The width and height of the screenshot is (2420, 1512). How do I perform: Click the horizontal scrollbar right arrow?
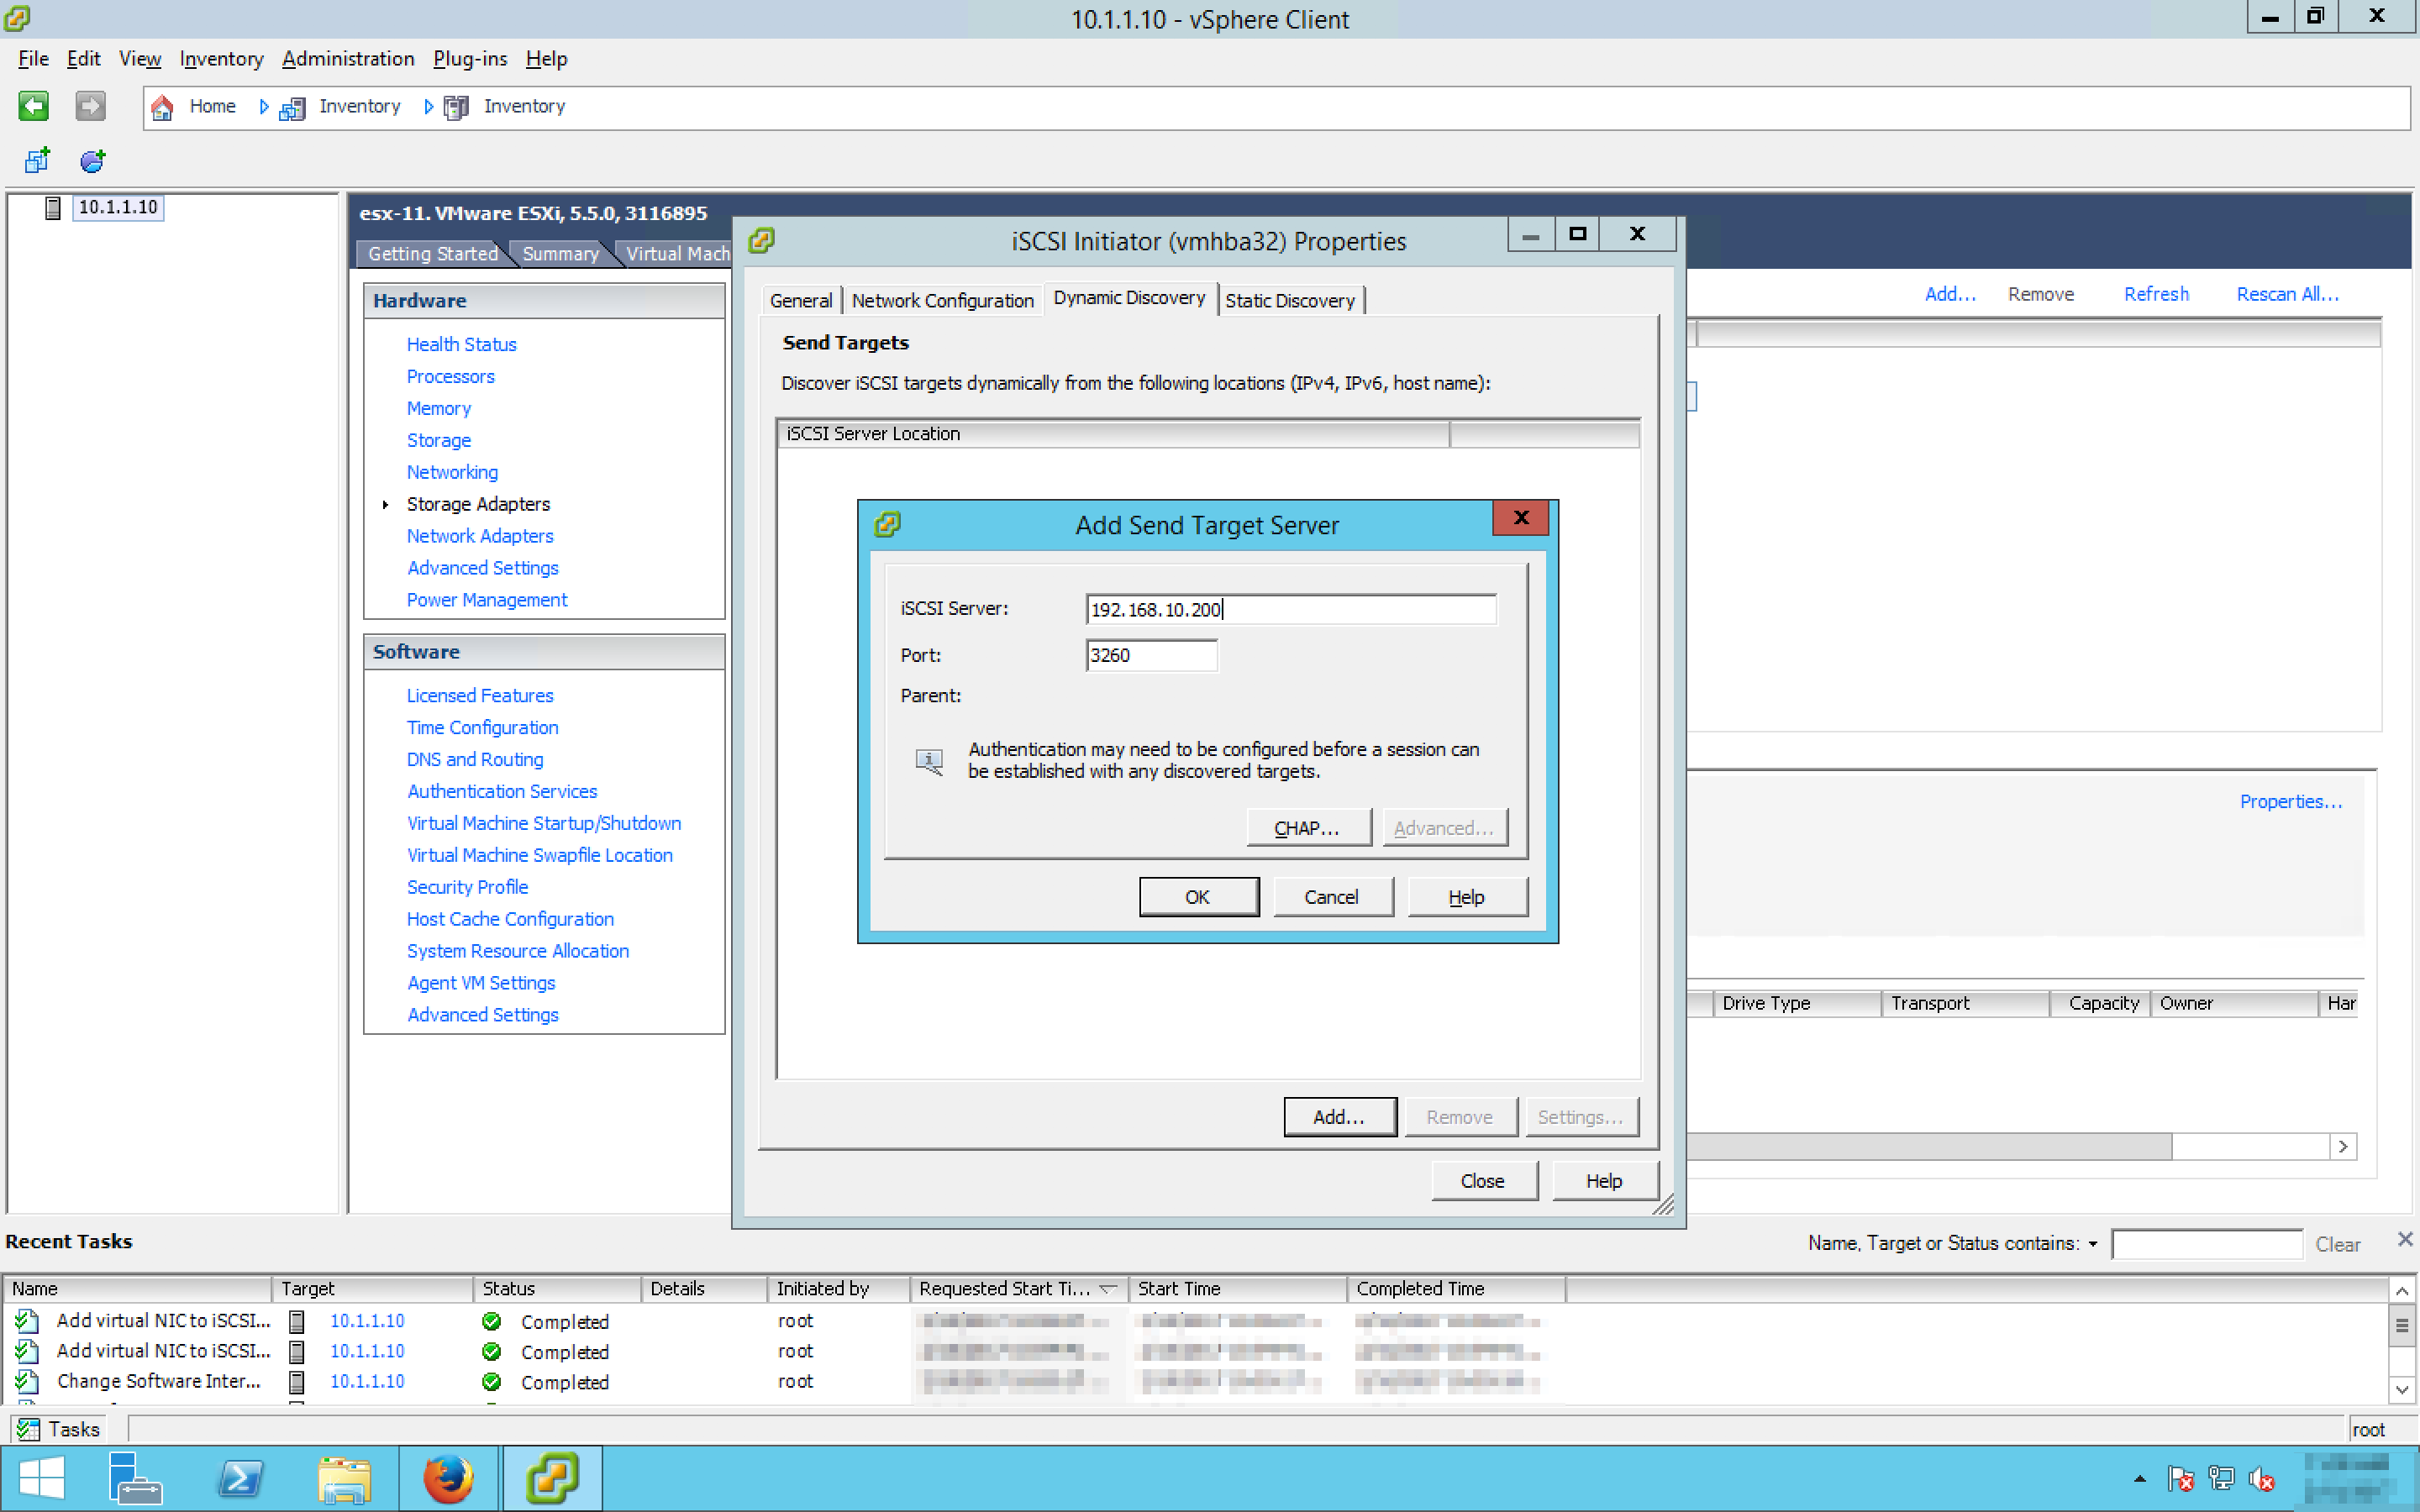pyautogui.click(x=2342, y=1146)
